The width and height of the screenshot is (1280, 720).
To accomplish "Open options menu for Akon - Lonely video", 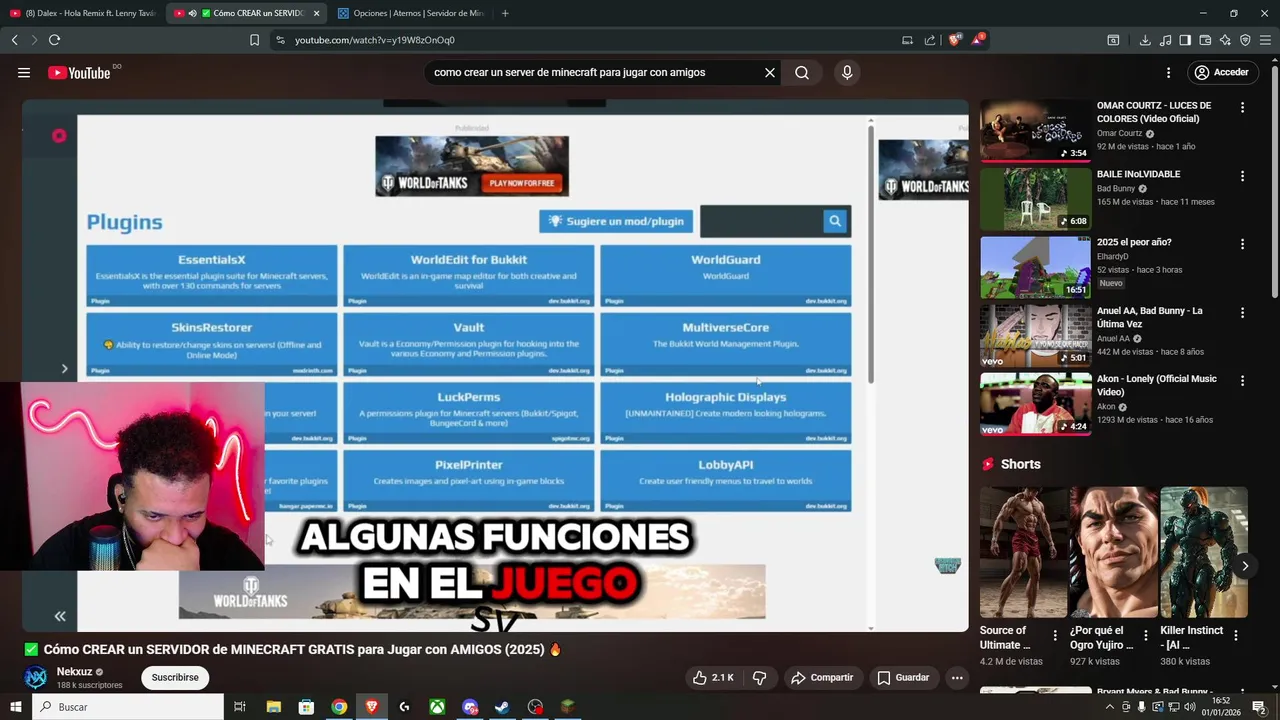I will (1242, 381).
